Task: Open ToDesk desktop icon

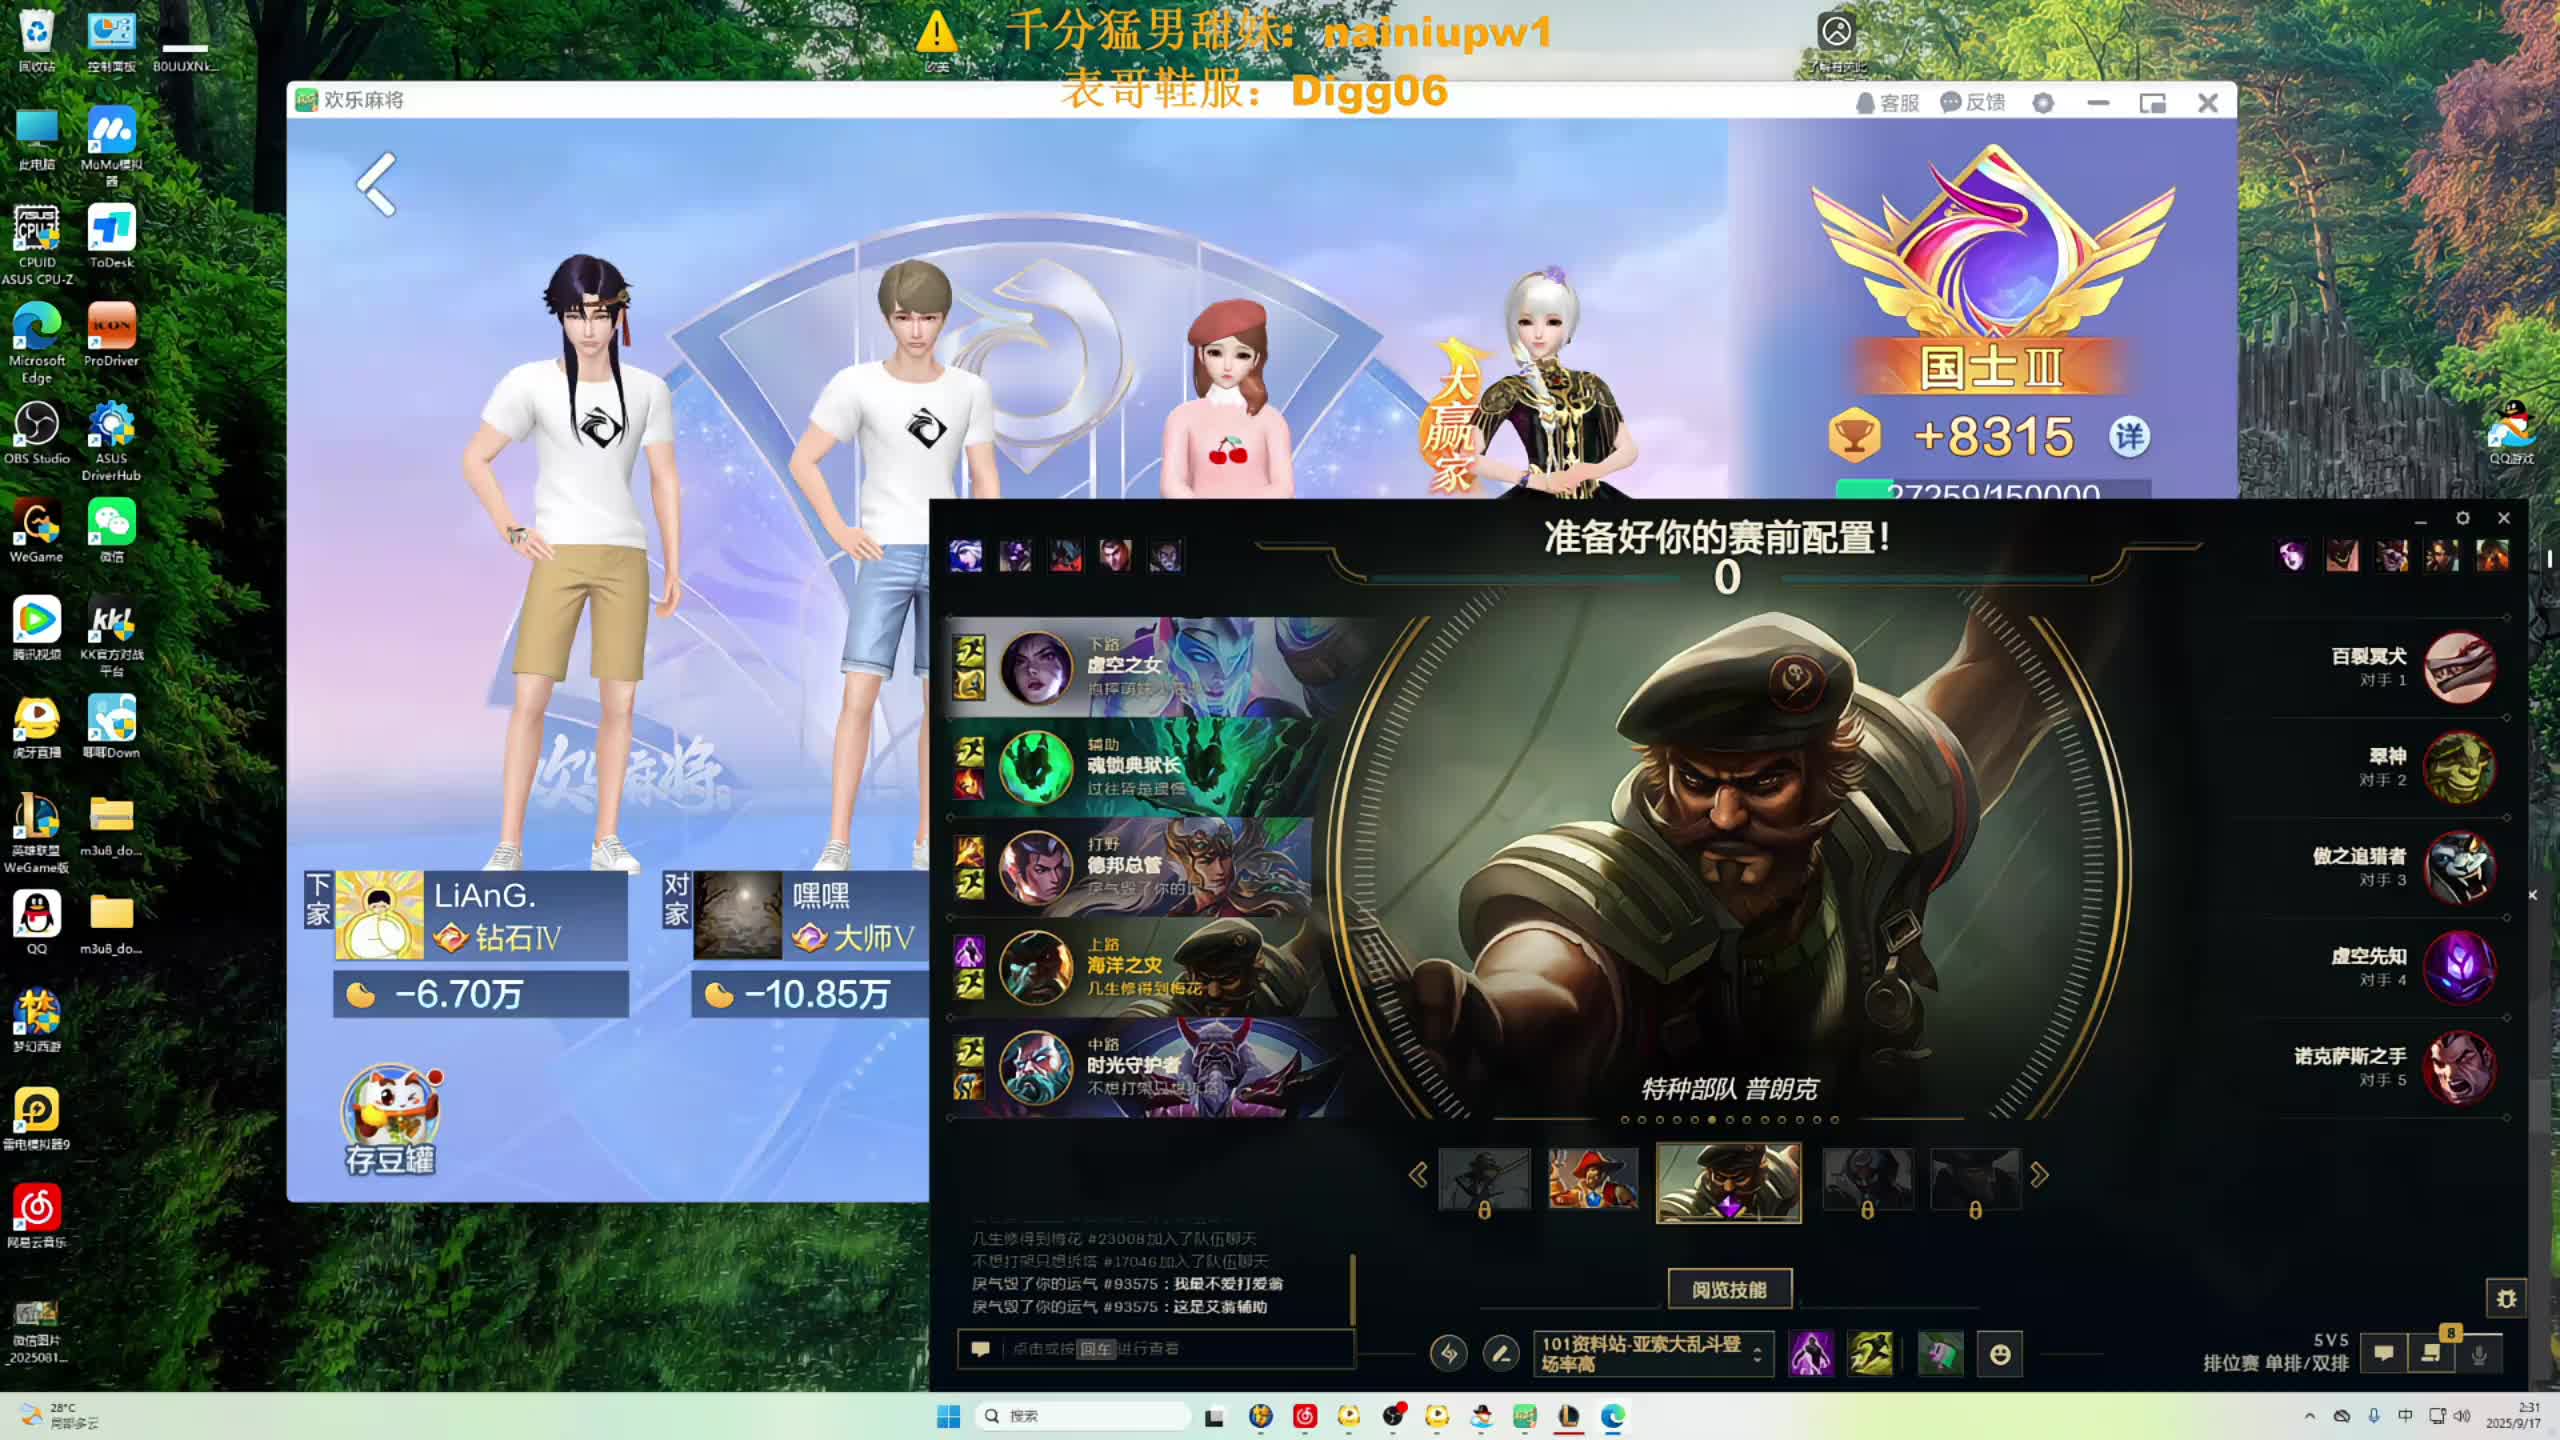Action: point(111,237)
